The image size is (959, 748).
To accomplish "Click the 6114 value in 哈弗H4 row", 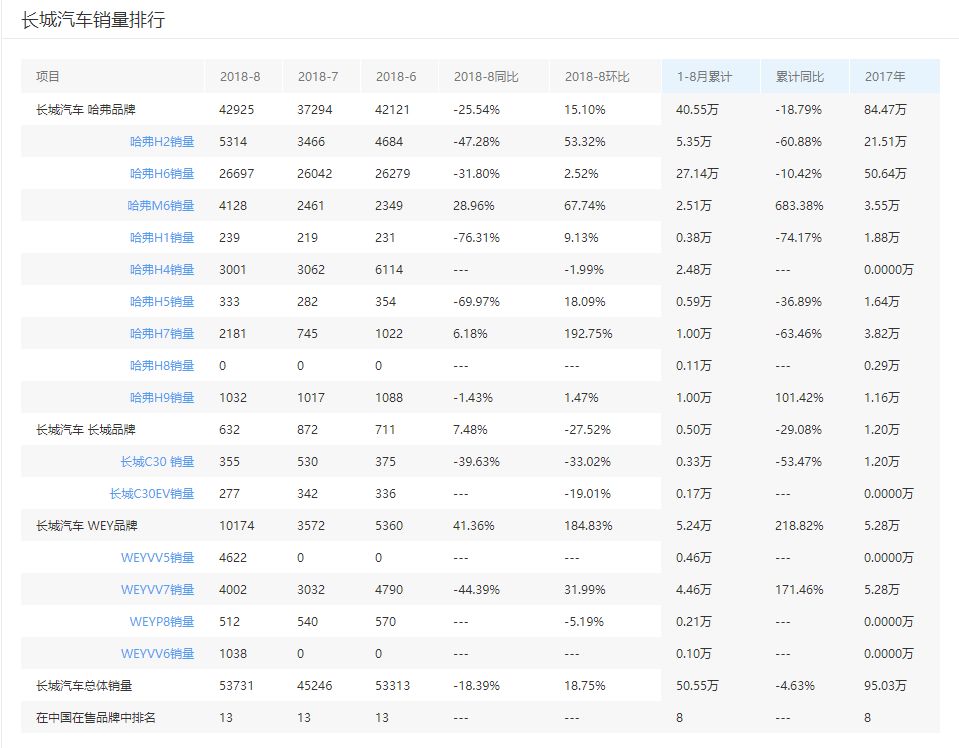I will (389, 270).
